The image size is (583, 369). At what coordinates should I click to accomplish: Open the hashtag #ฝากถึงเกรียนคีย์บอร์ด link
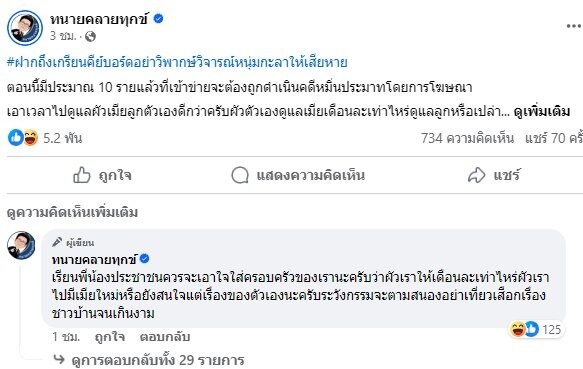tap(177, 62)
